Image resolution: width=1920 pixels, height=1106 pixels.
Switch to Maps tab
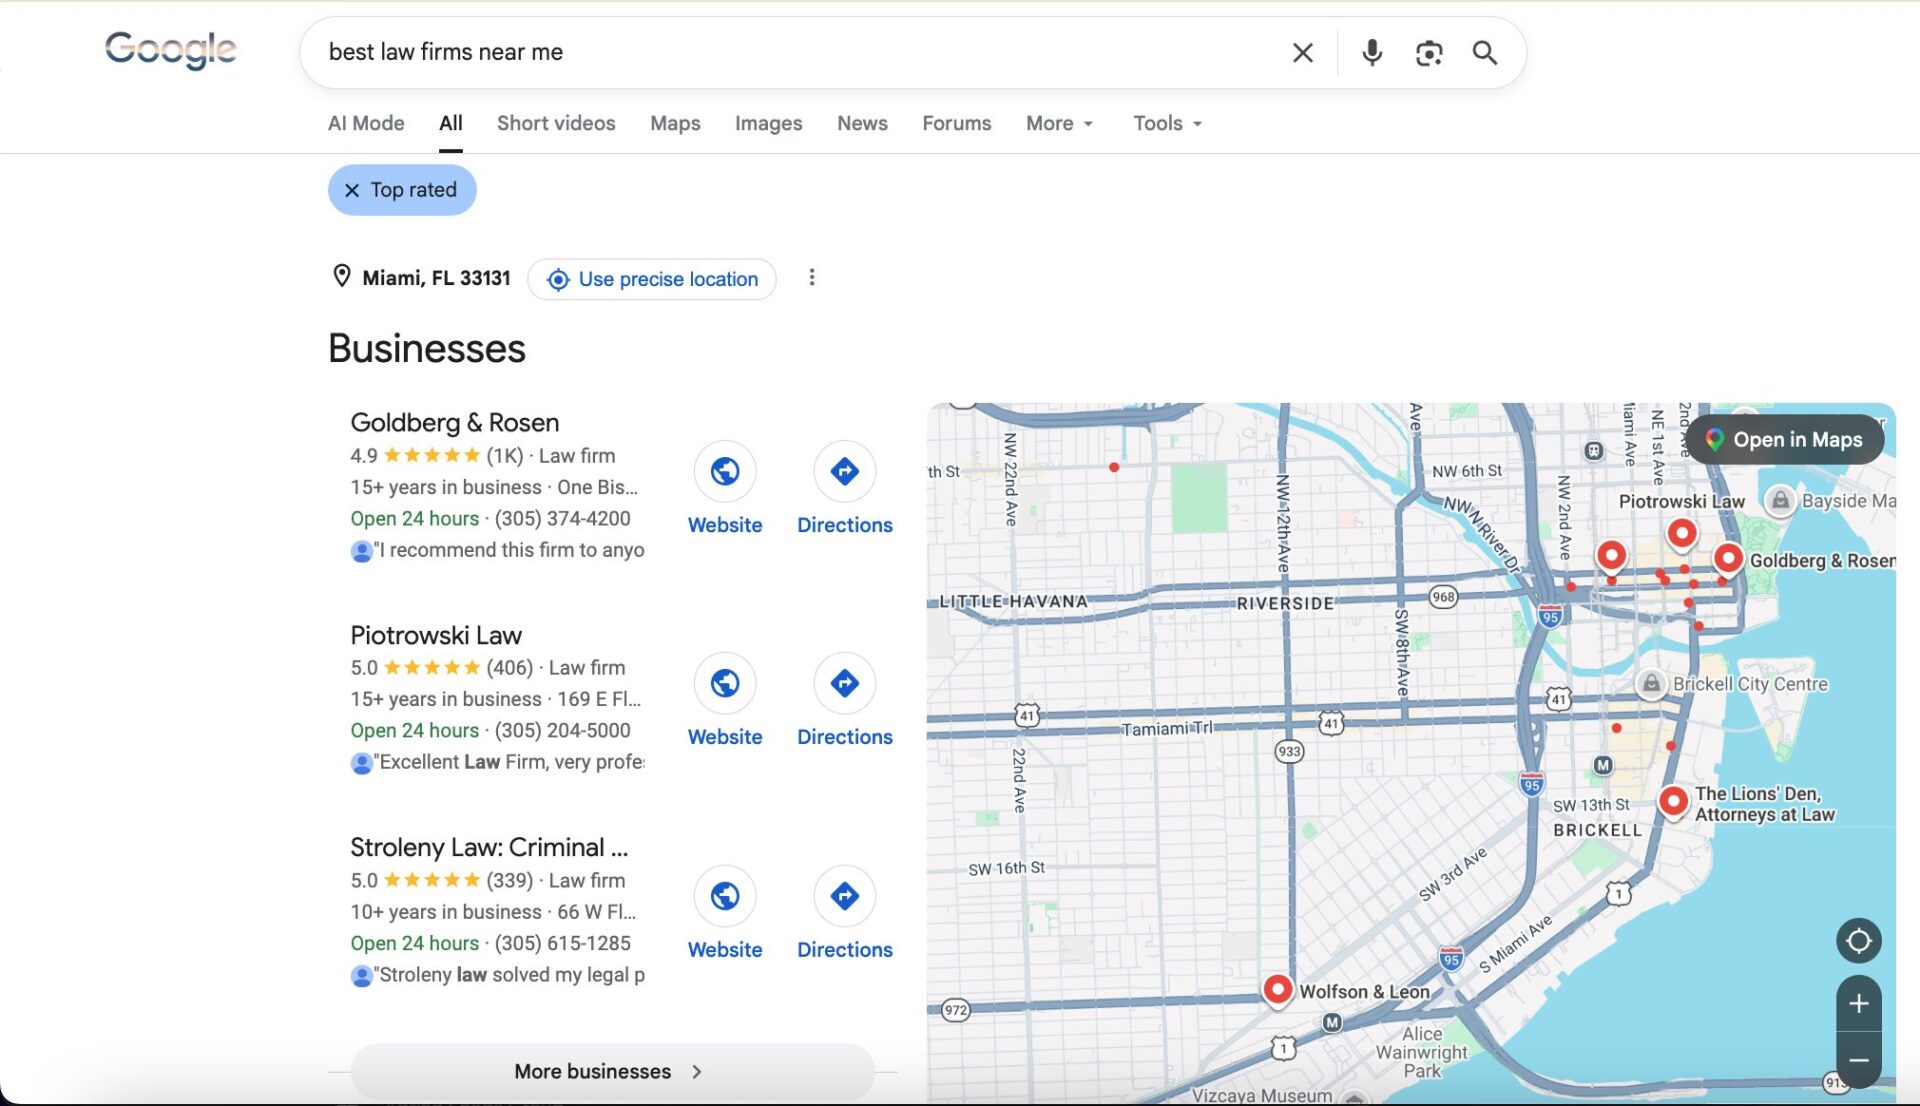(675, 123)
